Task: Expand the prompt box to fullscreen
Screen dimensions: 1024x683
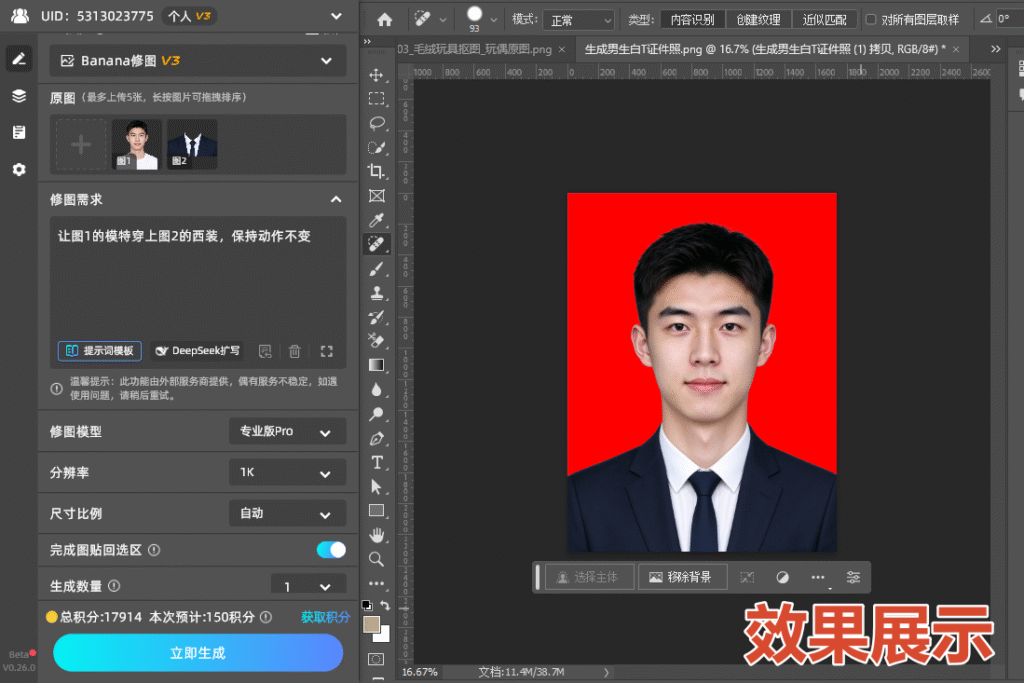Action: pos(327,351)
